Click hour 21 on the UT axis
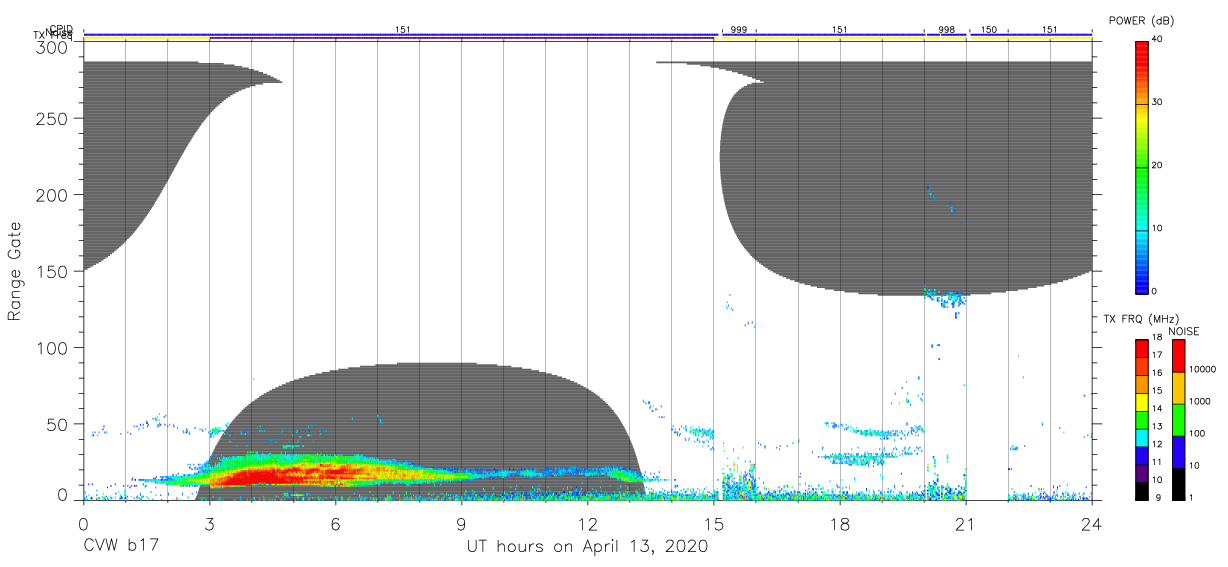 coord(966,524)
